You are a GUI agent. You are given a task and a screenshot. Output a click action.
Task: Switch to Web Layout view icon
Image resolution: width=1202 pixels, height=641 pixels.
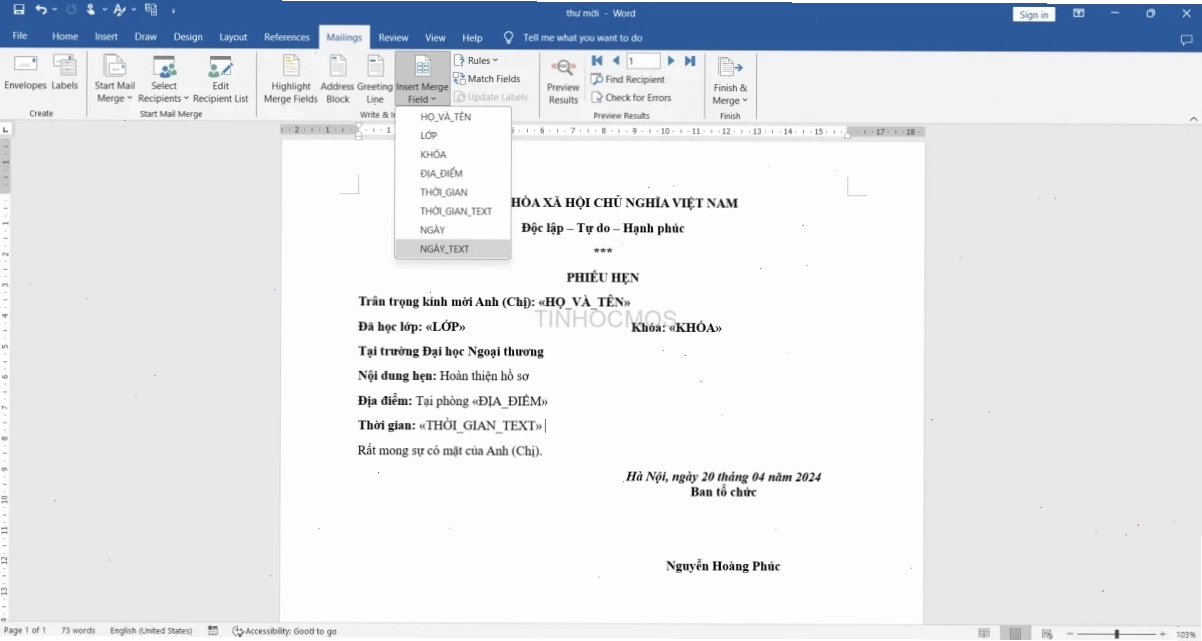[1047, 632]
